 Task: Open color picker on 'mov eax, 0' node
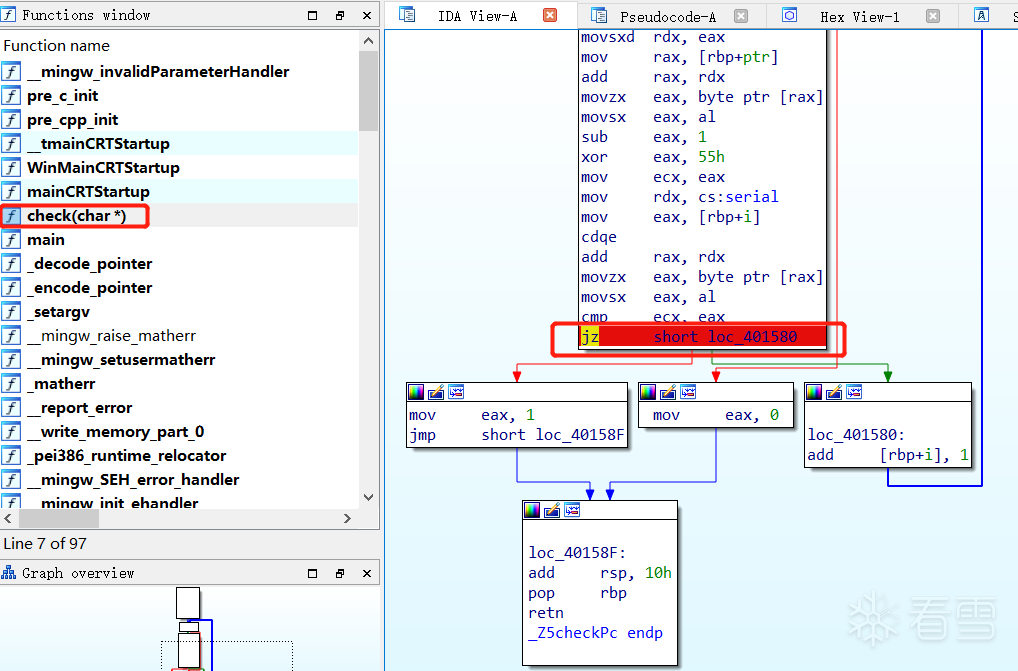pos(648,392)
